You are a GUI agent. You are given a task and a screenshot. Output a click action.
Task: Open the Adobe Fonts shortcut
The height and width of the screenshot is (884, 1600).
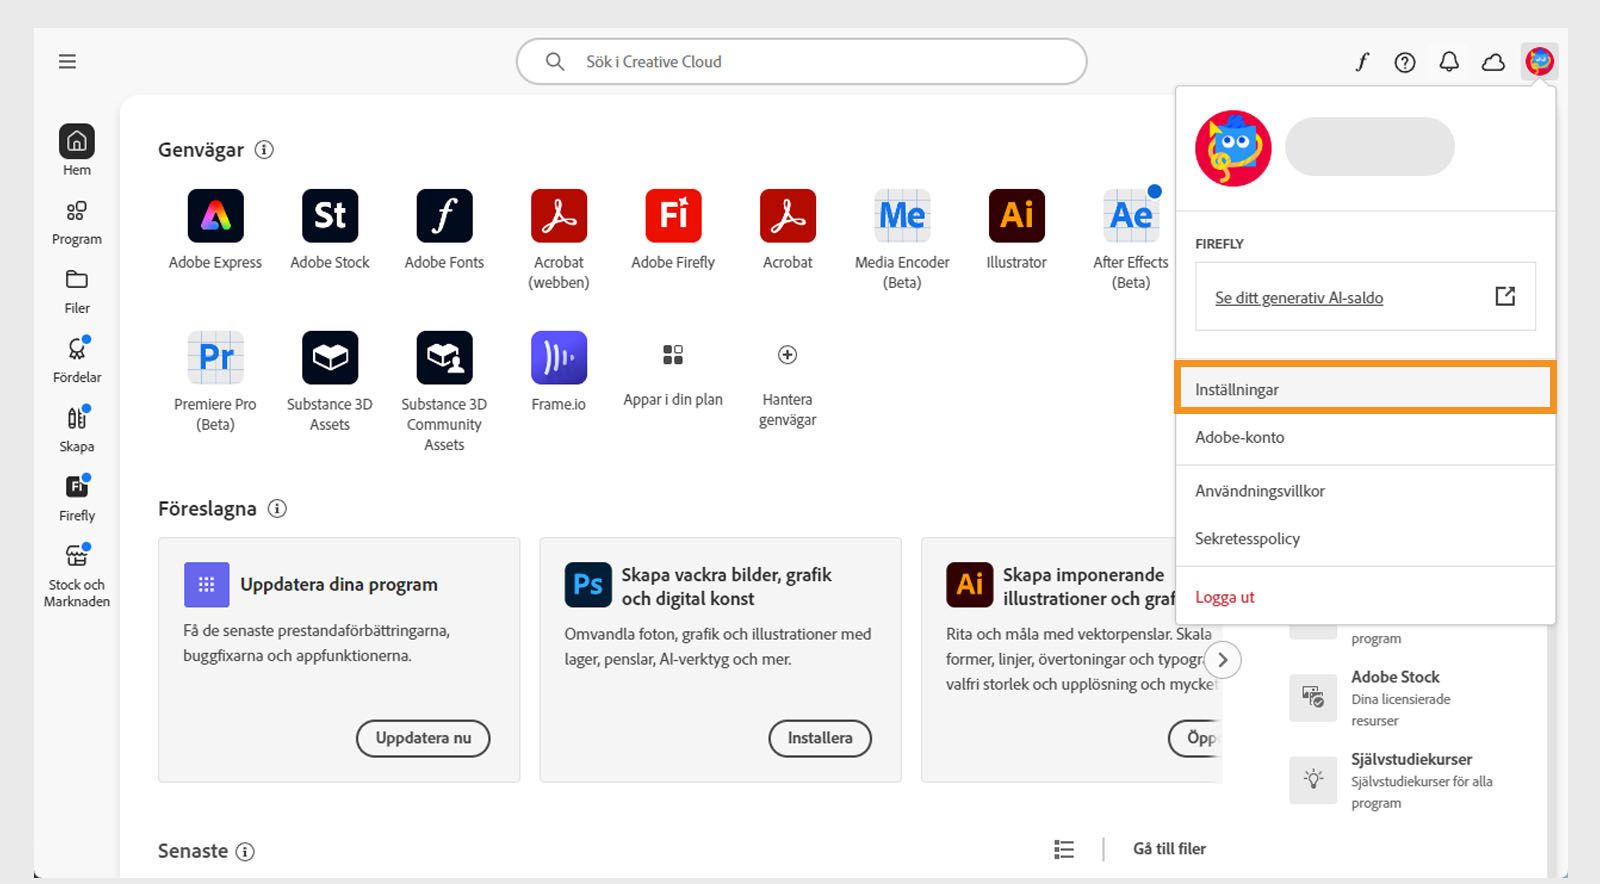click(444, 230)
